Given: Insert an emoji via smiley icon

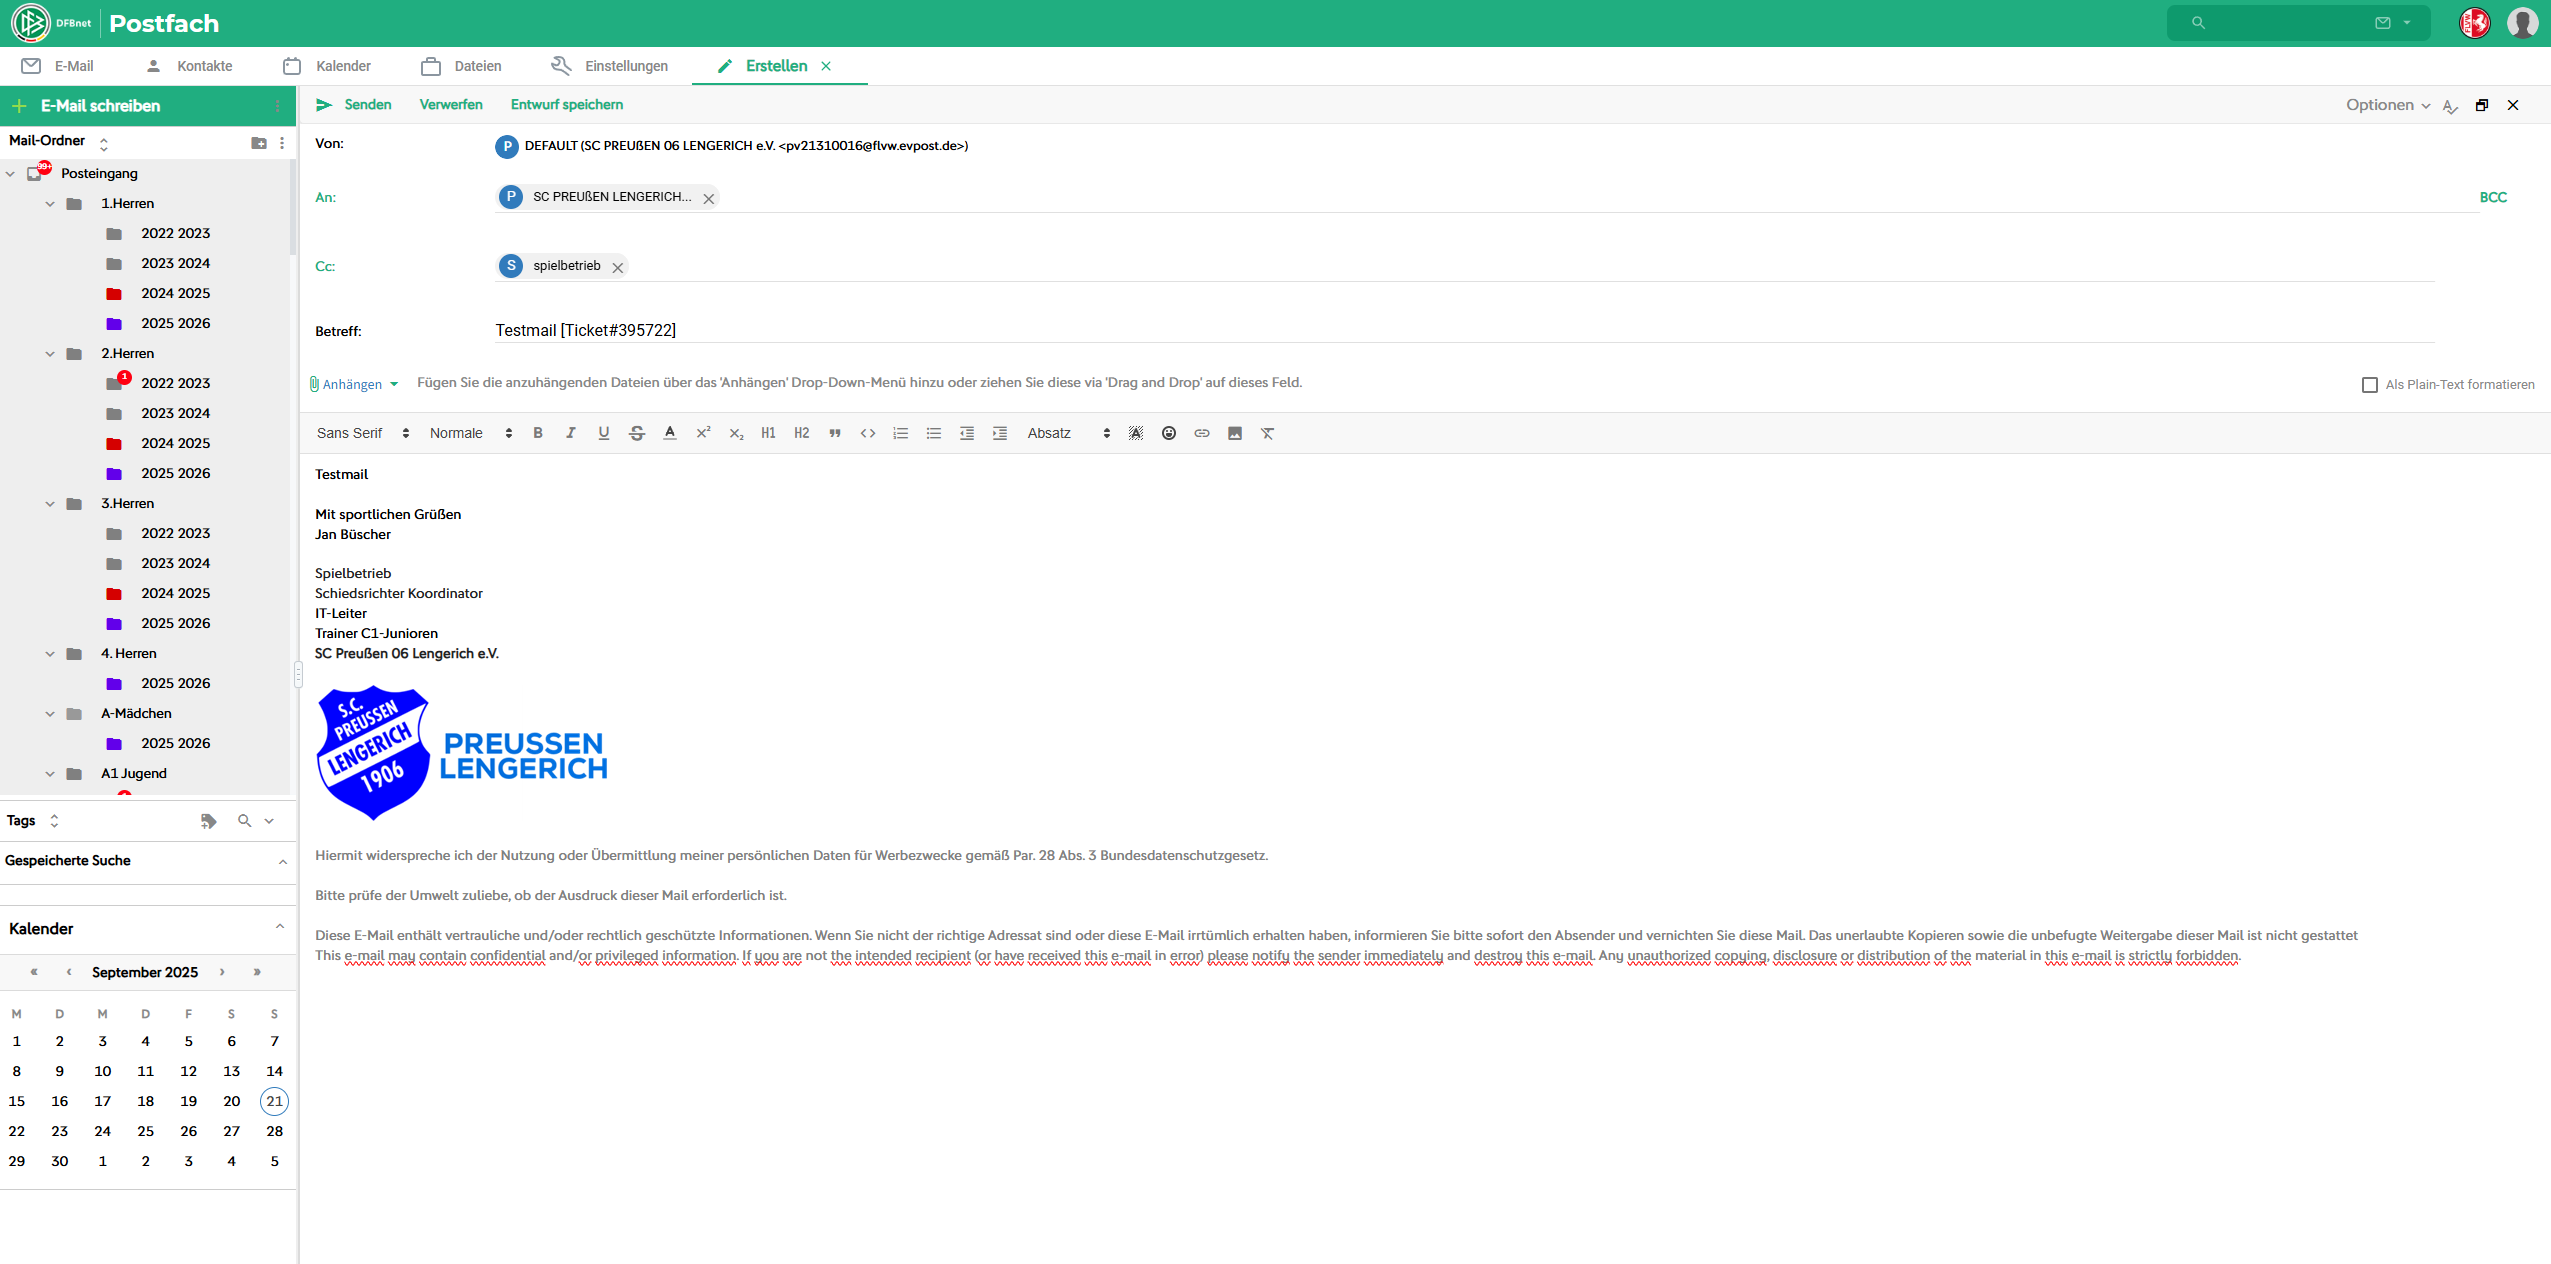Looking at the screenshot, I should [1168, 433].
